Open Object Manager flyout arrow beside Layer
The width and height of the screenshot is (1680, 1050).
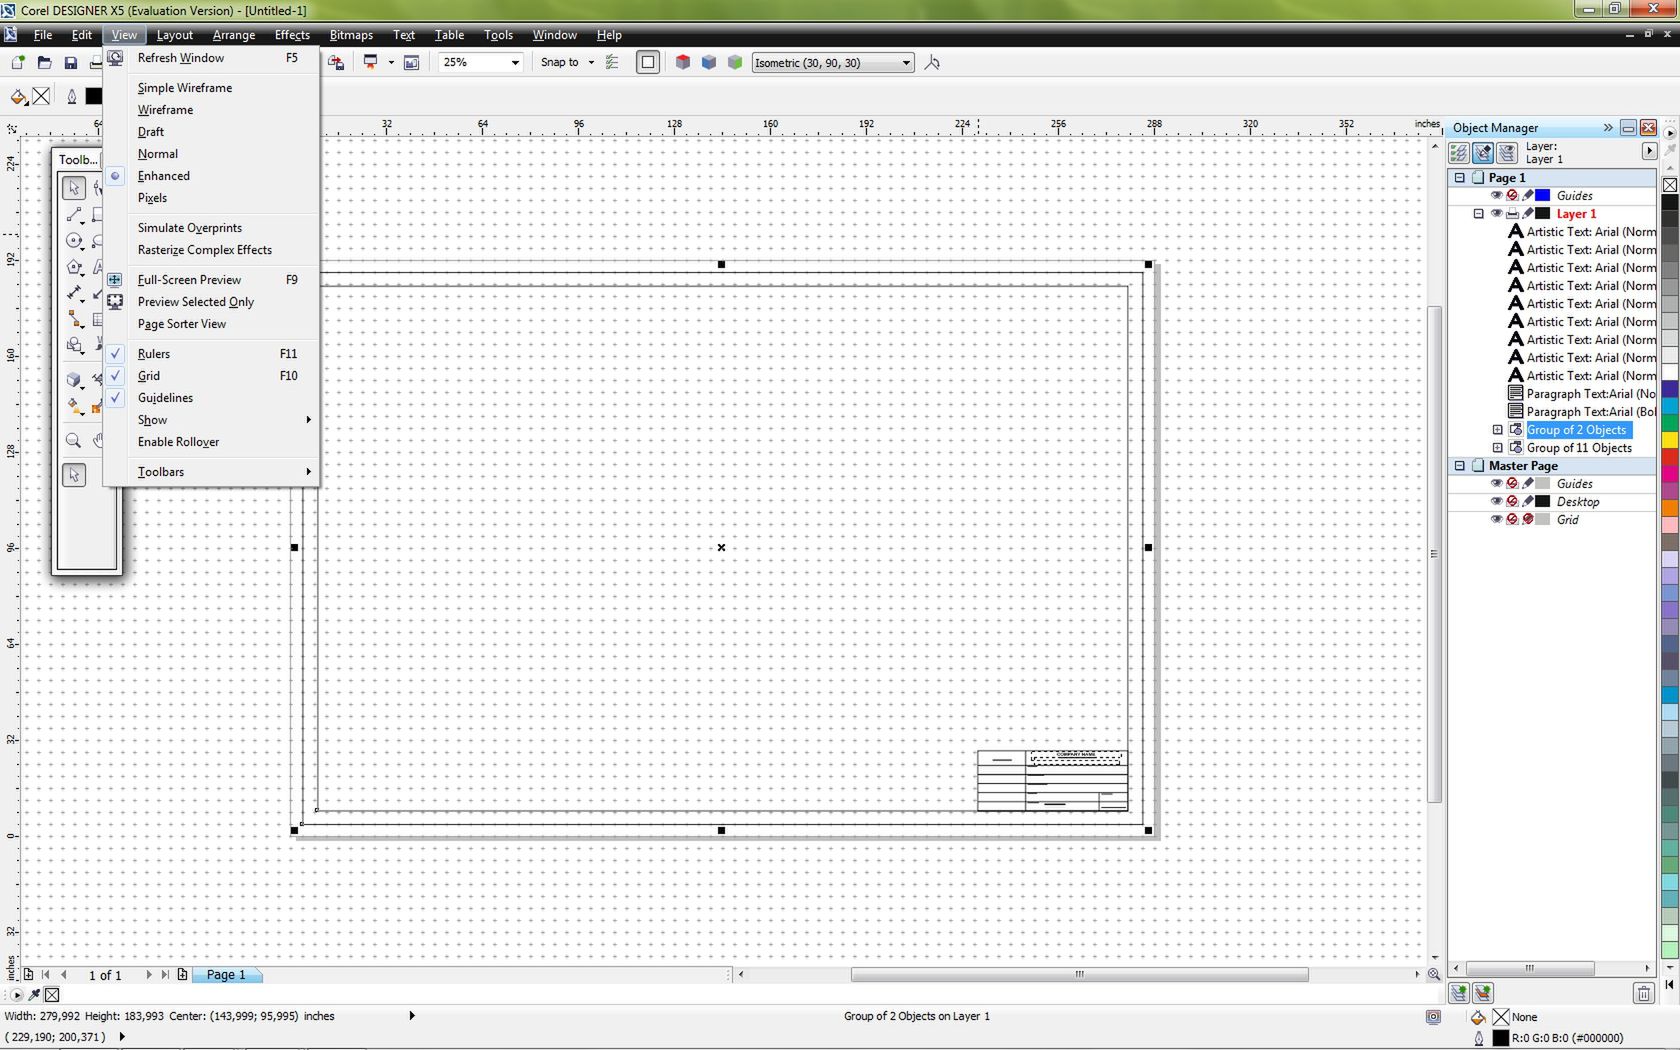tap(1649, 151)
